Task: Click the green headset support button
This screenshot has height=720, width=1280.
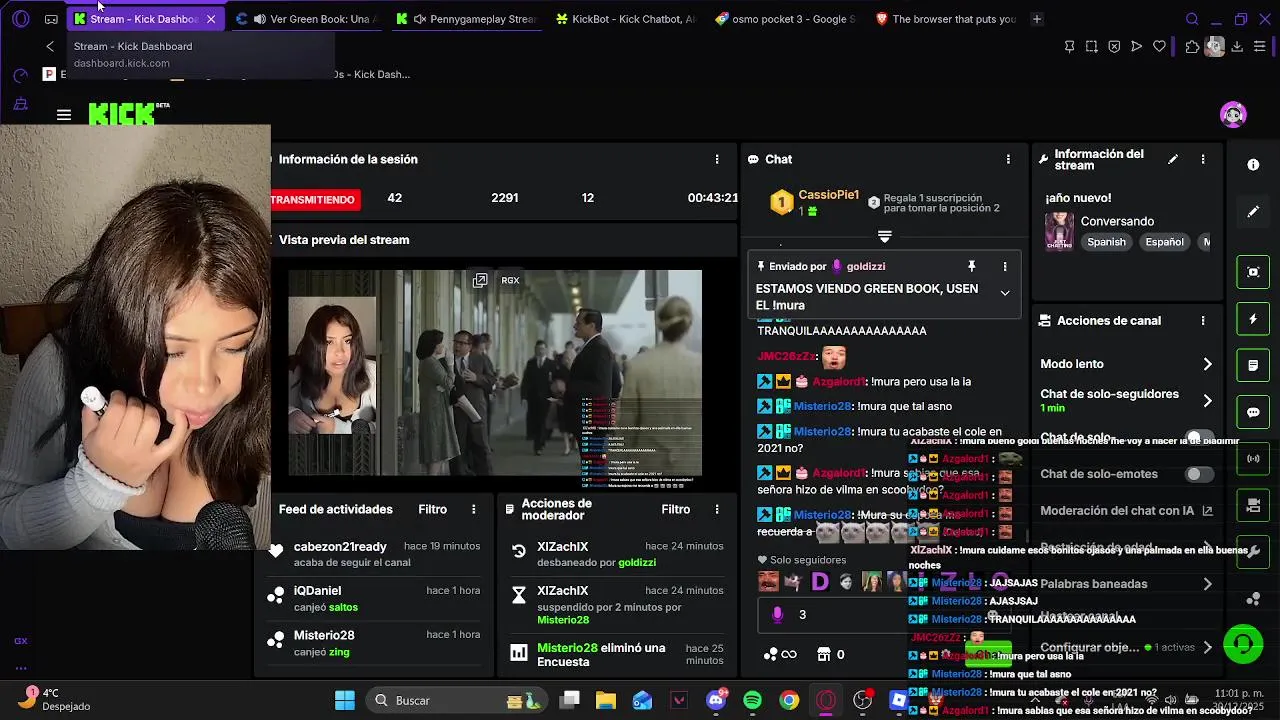Action: tap(1243, 644)
